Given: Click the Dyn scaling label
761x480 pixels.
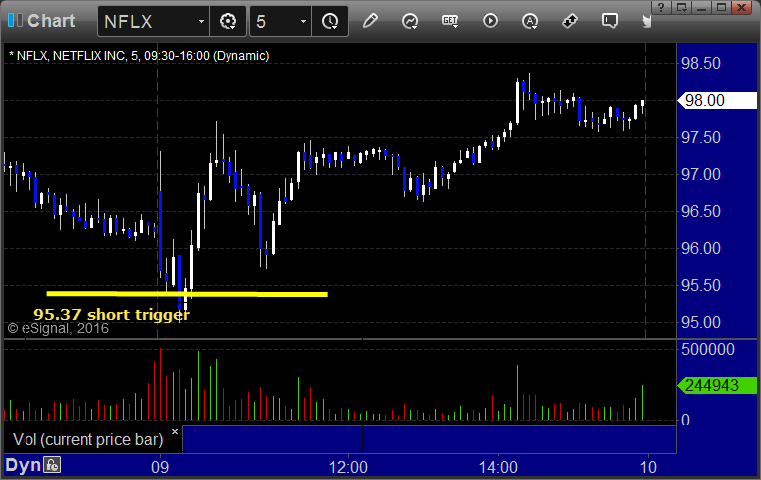Looking at the screenshot, I should point(23,465).
